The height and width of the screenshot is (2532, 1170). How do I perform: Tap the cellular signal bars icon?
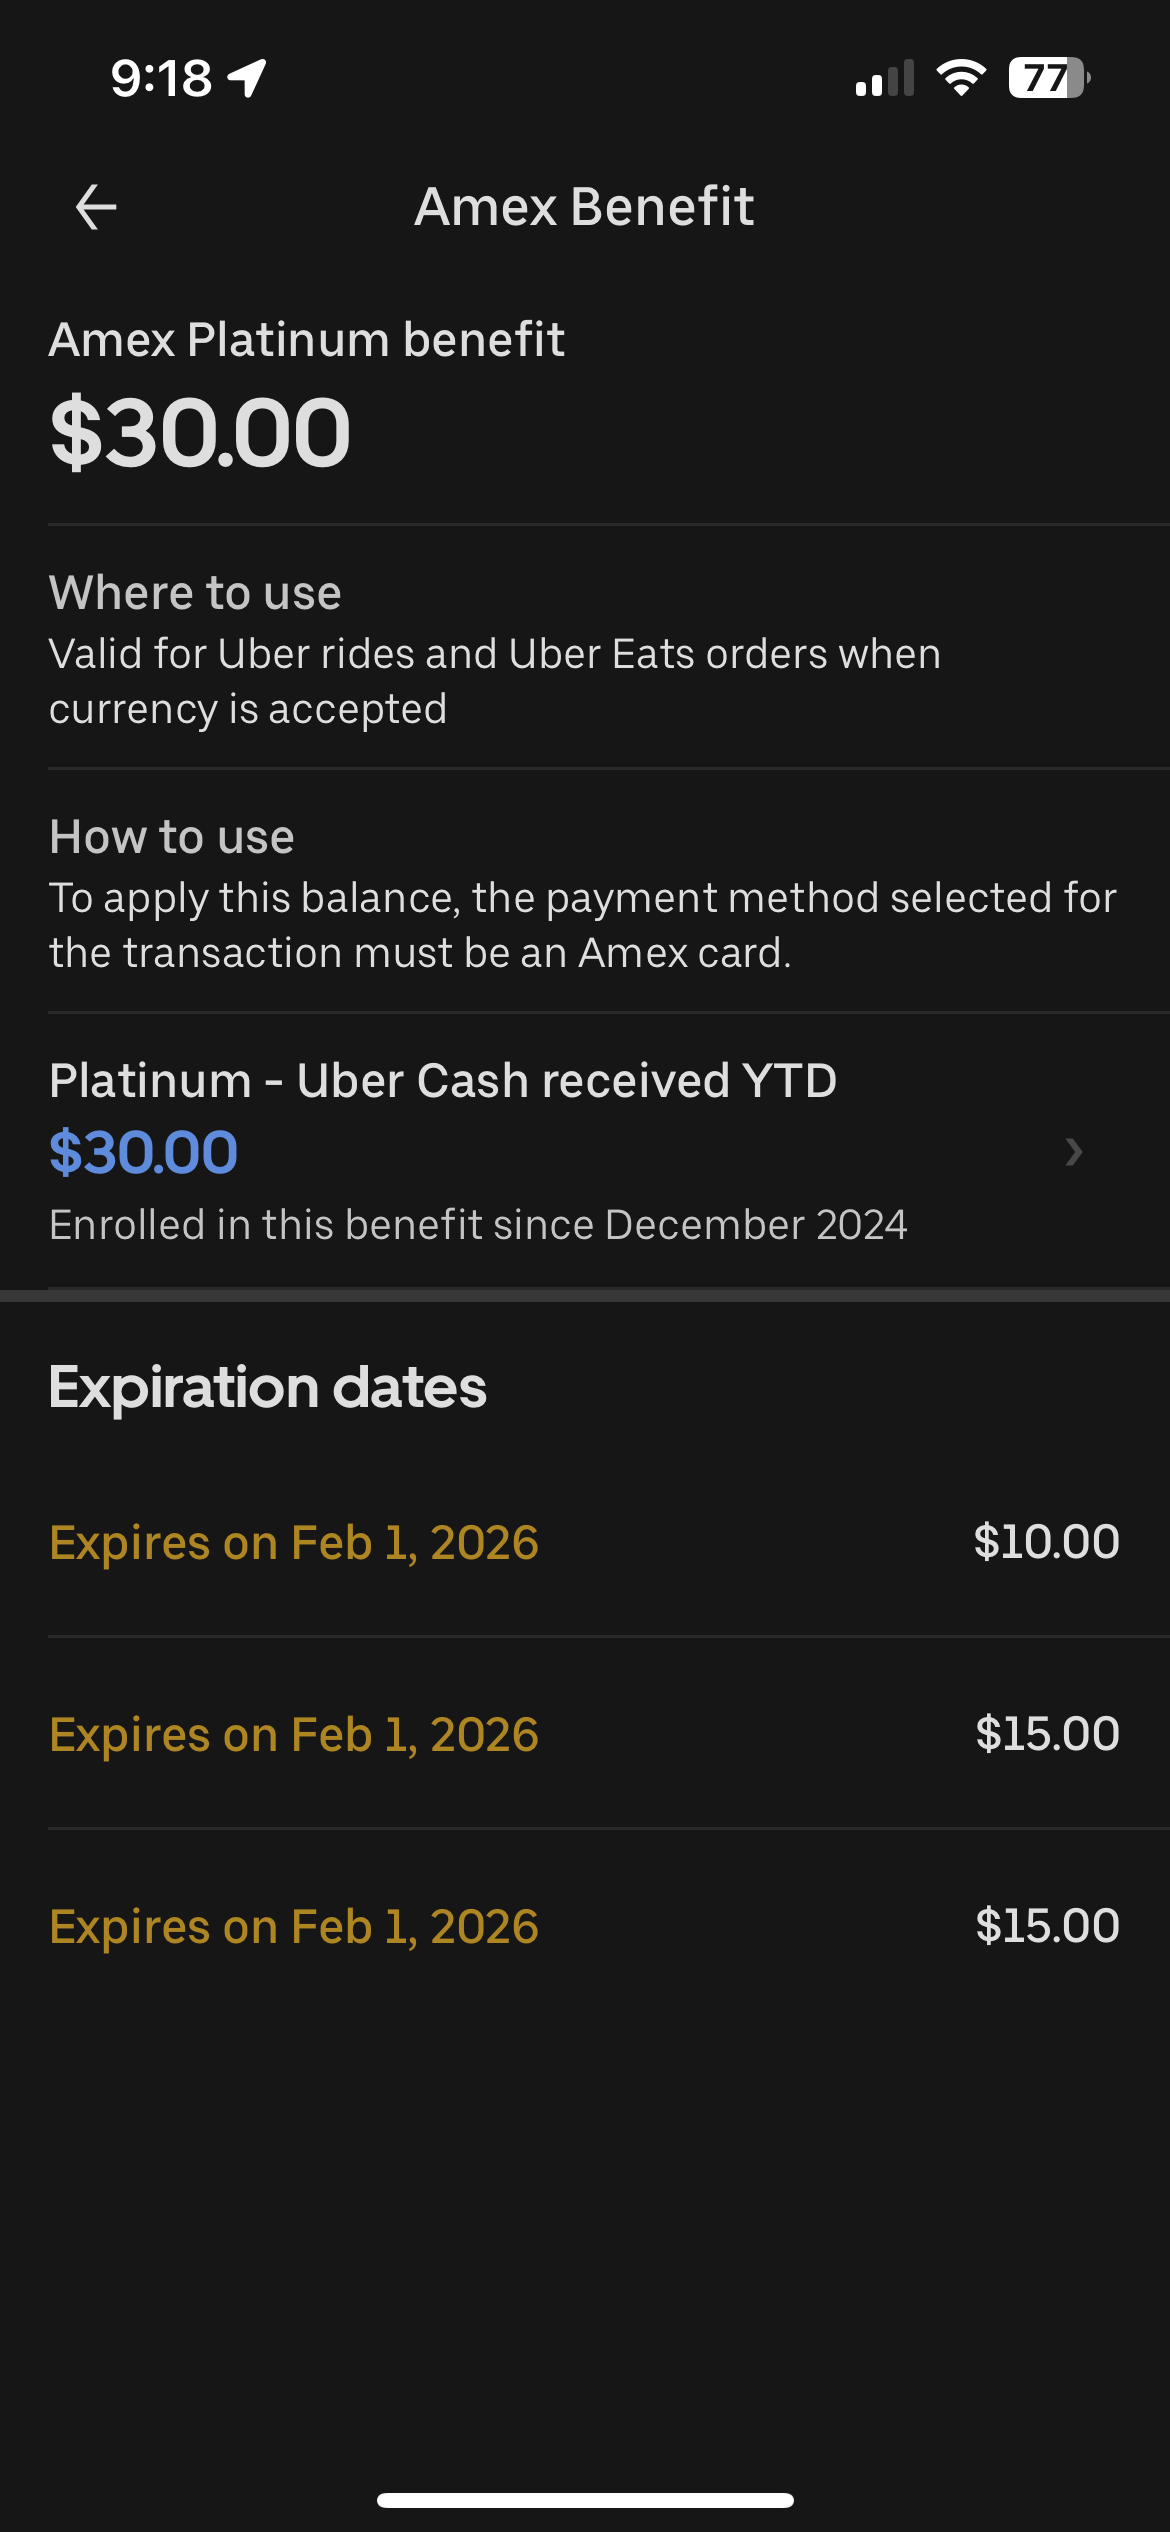(885, 79)
